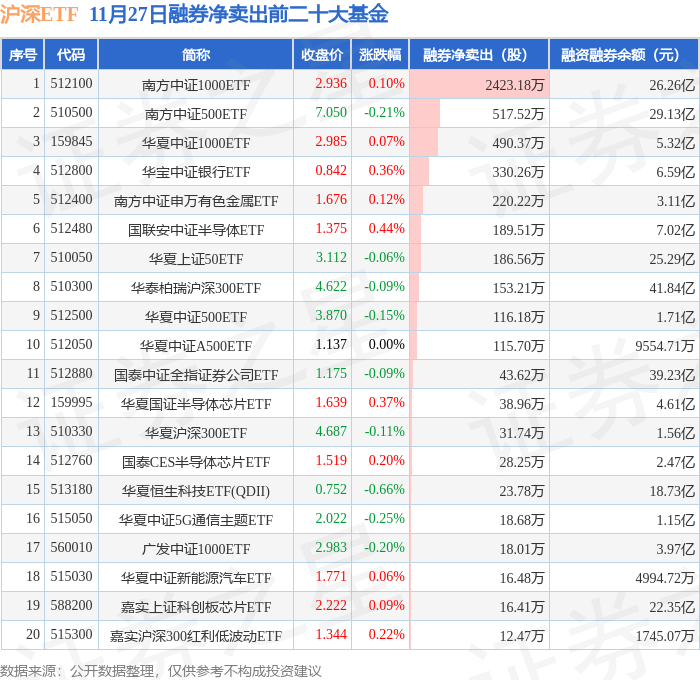Click the 融券净卖出（股） column header
Screen dimensions: 700x680
(479, 54)
